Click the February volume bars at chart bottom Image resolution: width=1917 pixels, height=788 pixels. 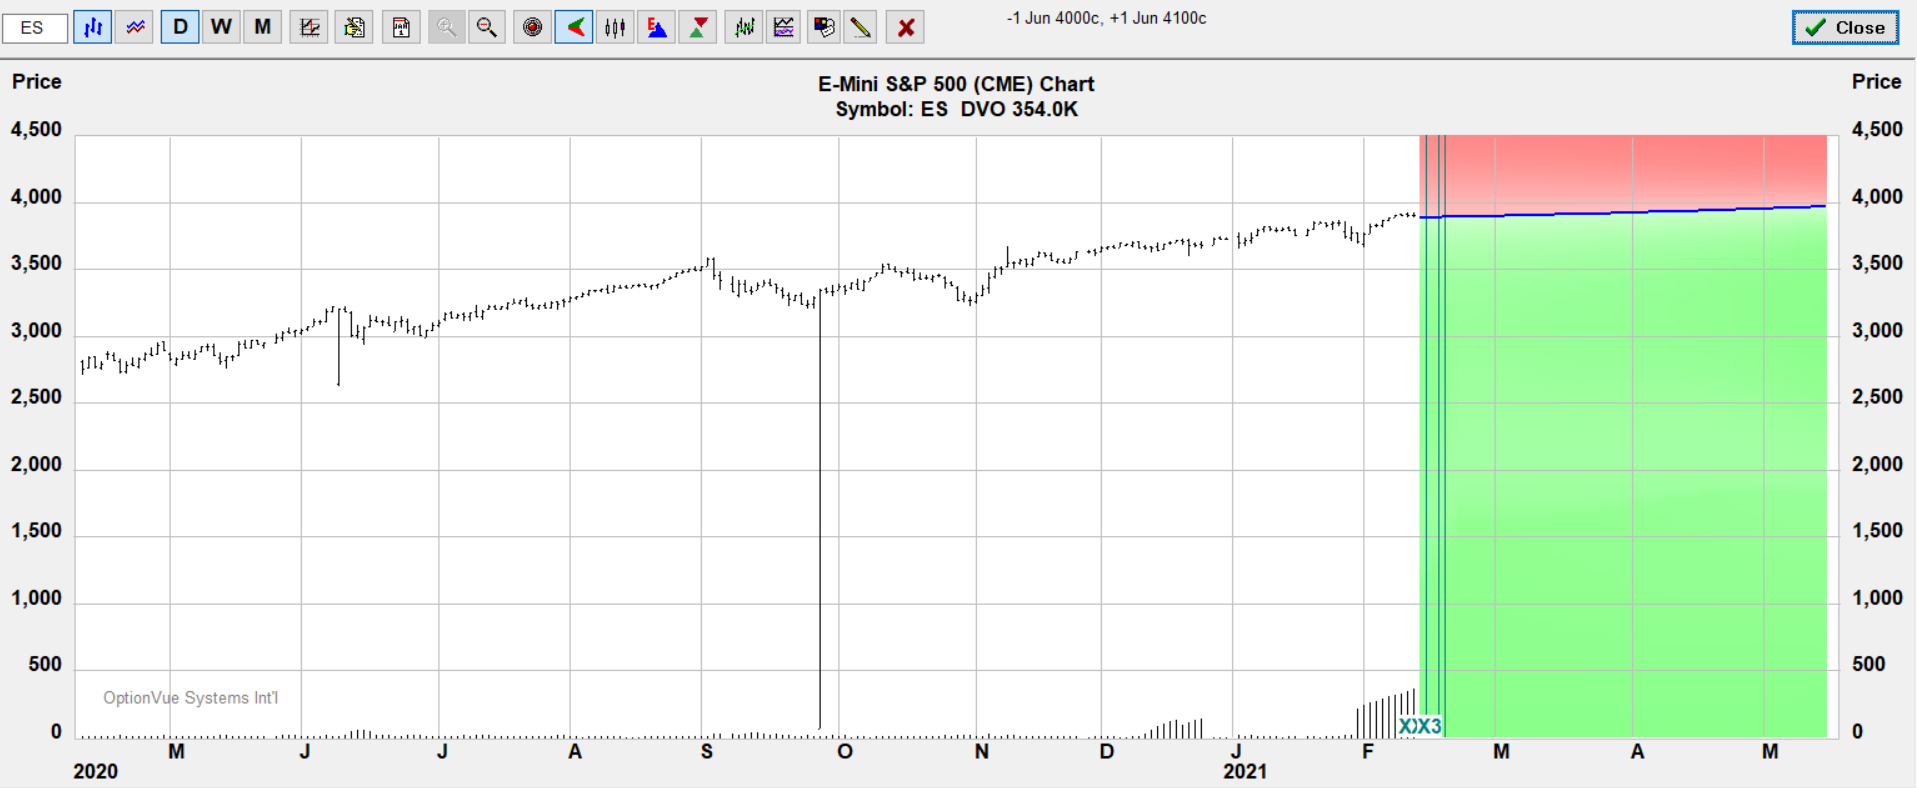tap(1386, 714)
